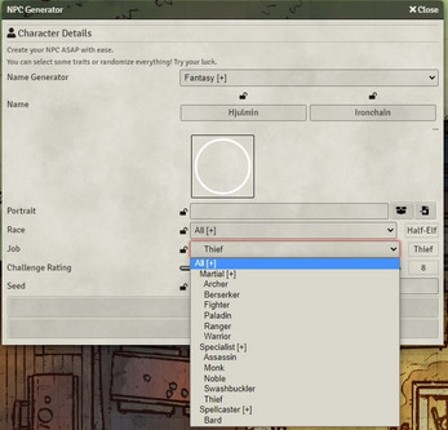Choose Assassin from job list
The image size is (448, 430).
click(x=295, y=357)
